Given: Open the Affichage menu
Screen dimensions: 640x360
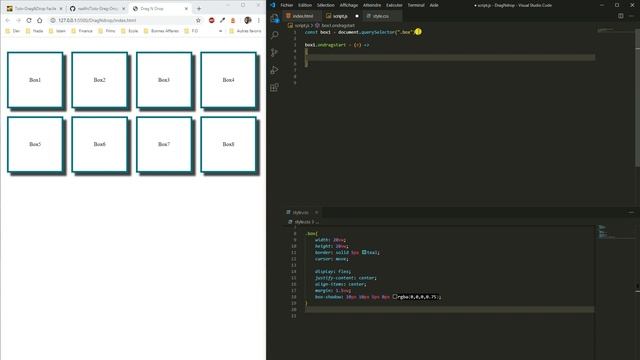Looking at the screenshot, I should pos(349,5).
